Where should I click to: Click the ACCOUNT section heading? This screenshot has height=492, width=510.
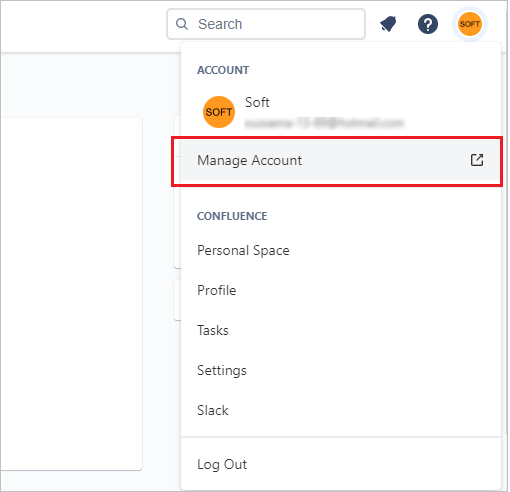tap(223, 70)
